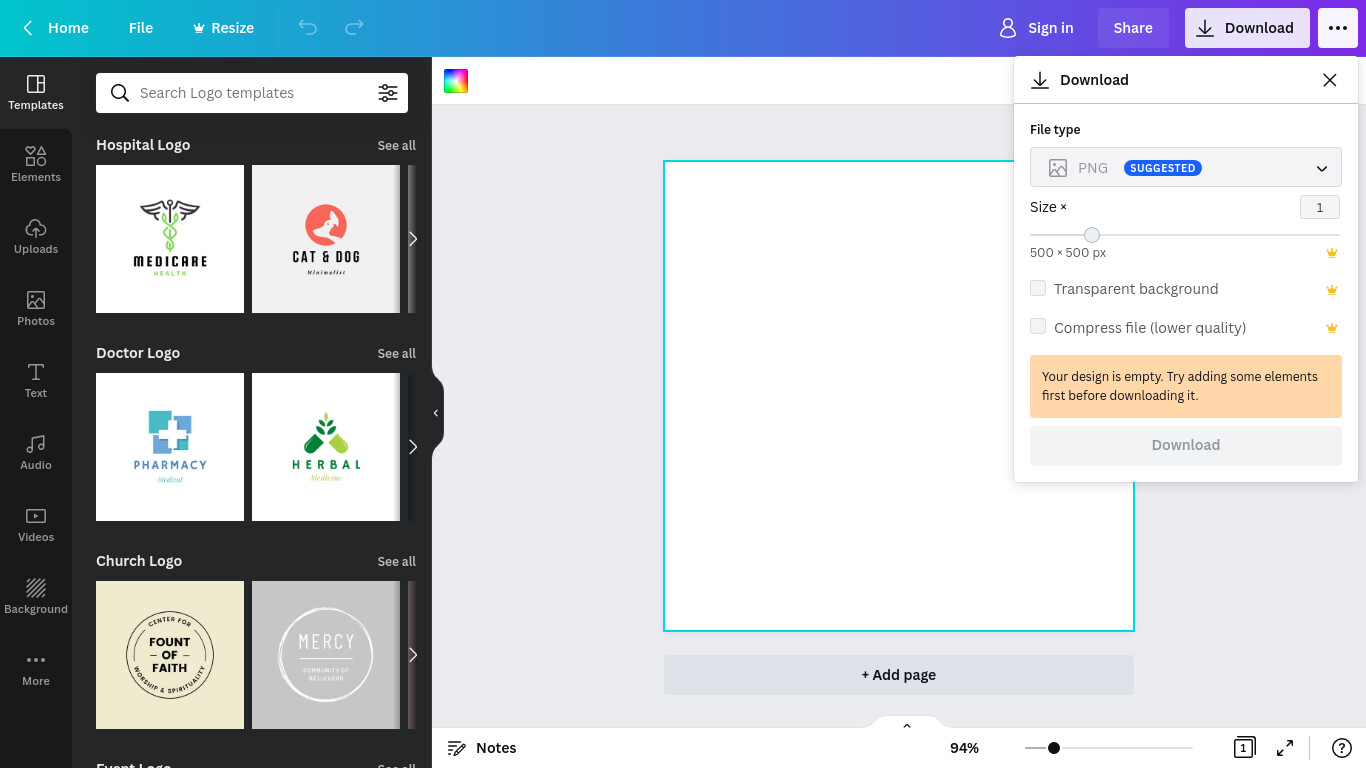Show more Church Logo templates with arrow

pyautogui.click(x=412, y=655)
